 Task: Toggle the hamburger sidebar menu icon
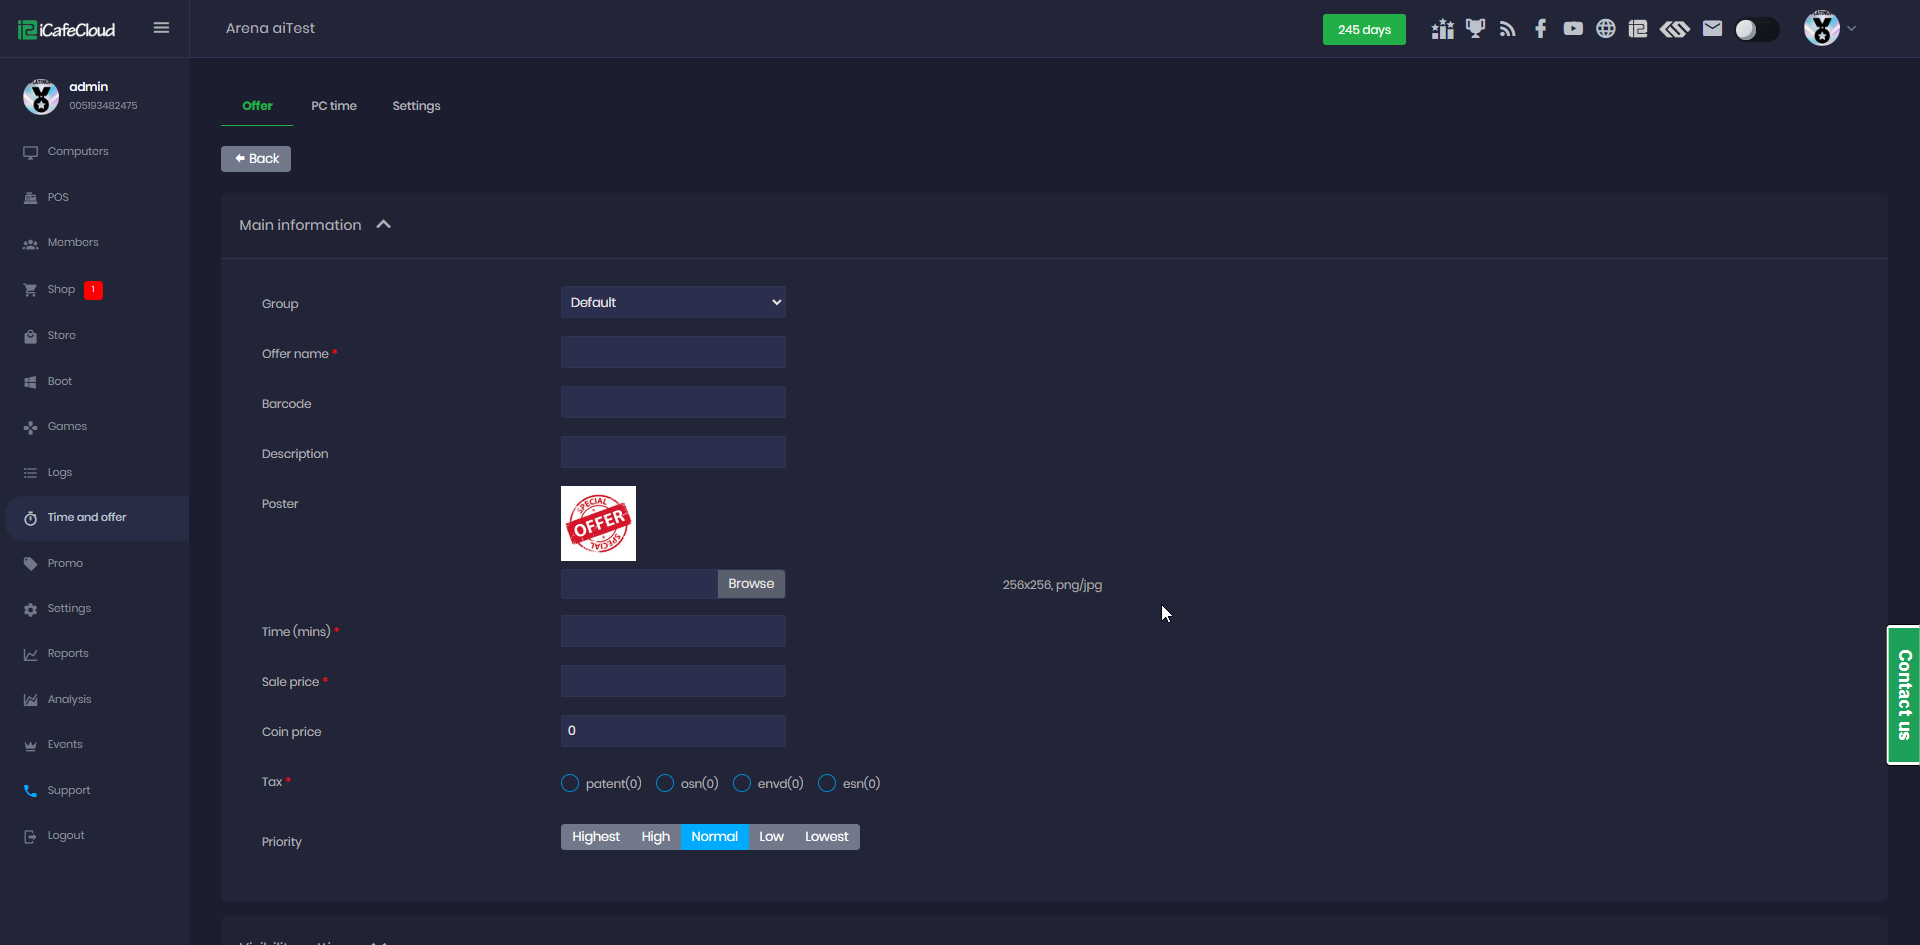(161, 28)
